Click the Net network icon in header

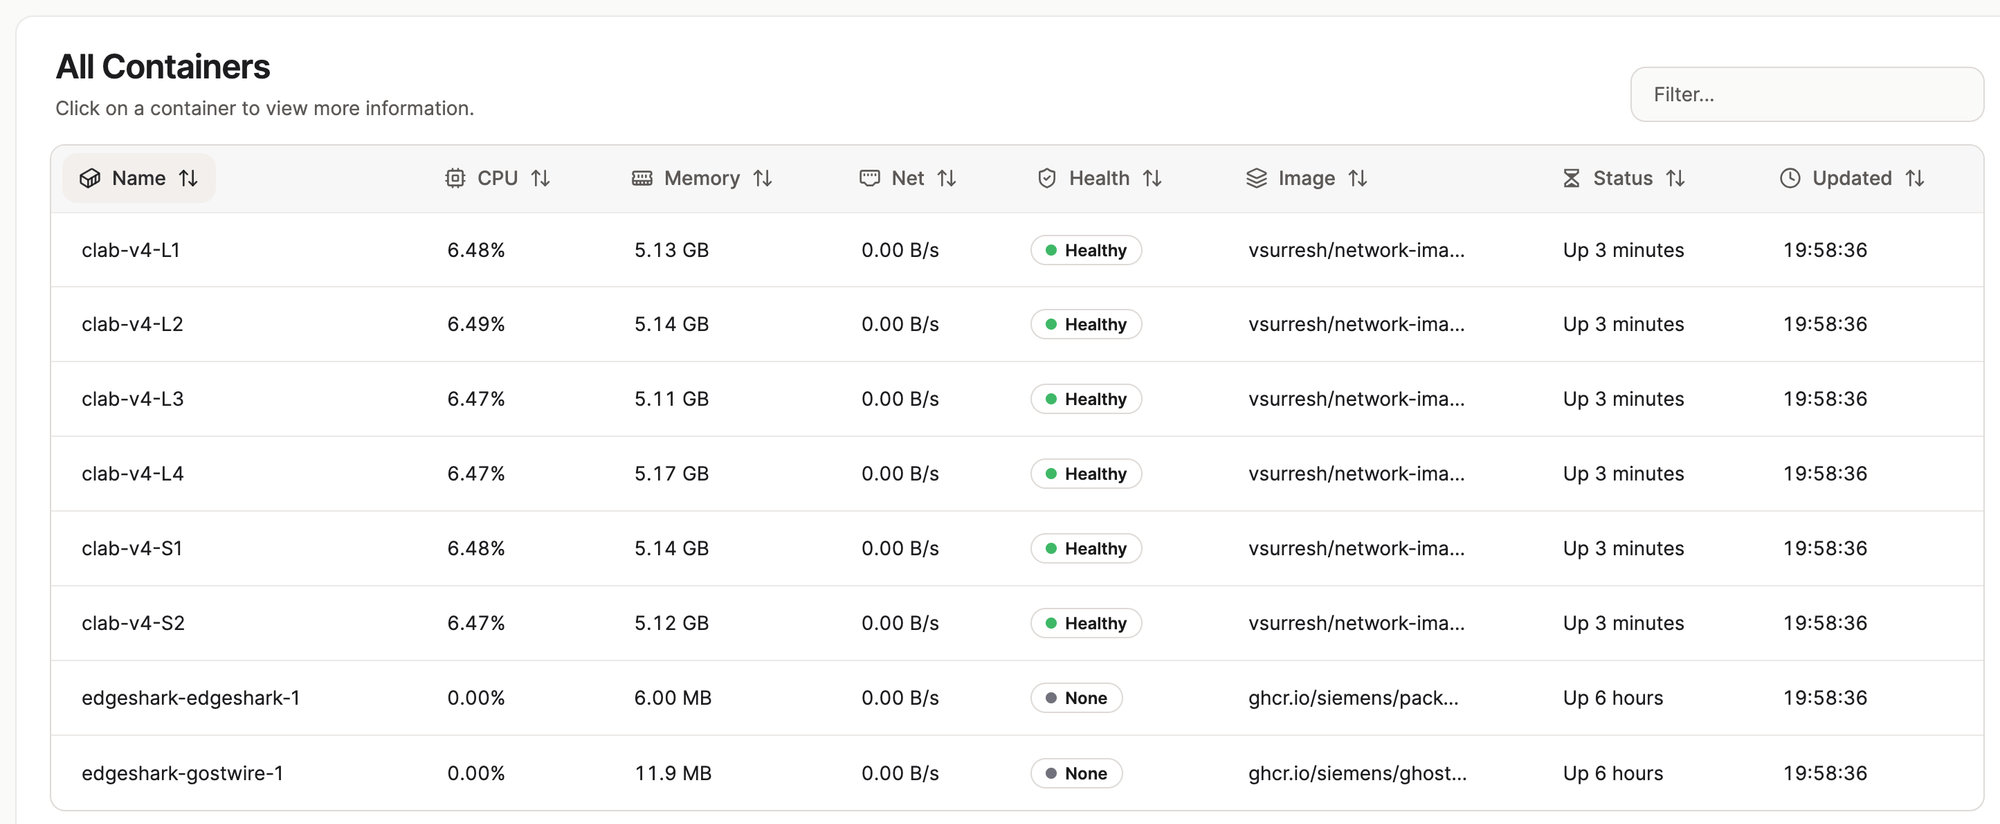[x=870, y=178]
